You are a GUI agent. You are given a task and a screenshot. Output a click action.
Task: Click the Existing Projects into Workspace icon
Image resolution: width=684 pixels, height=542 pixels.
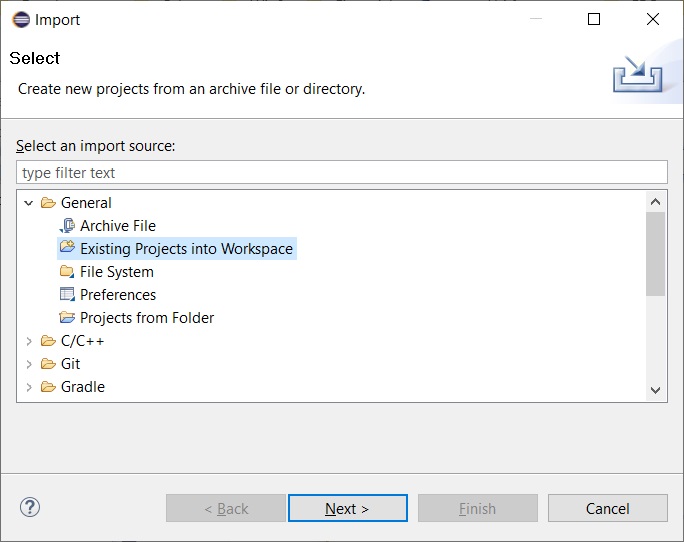67,247
